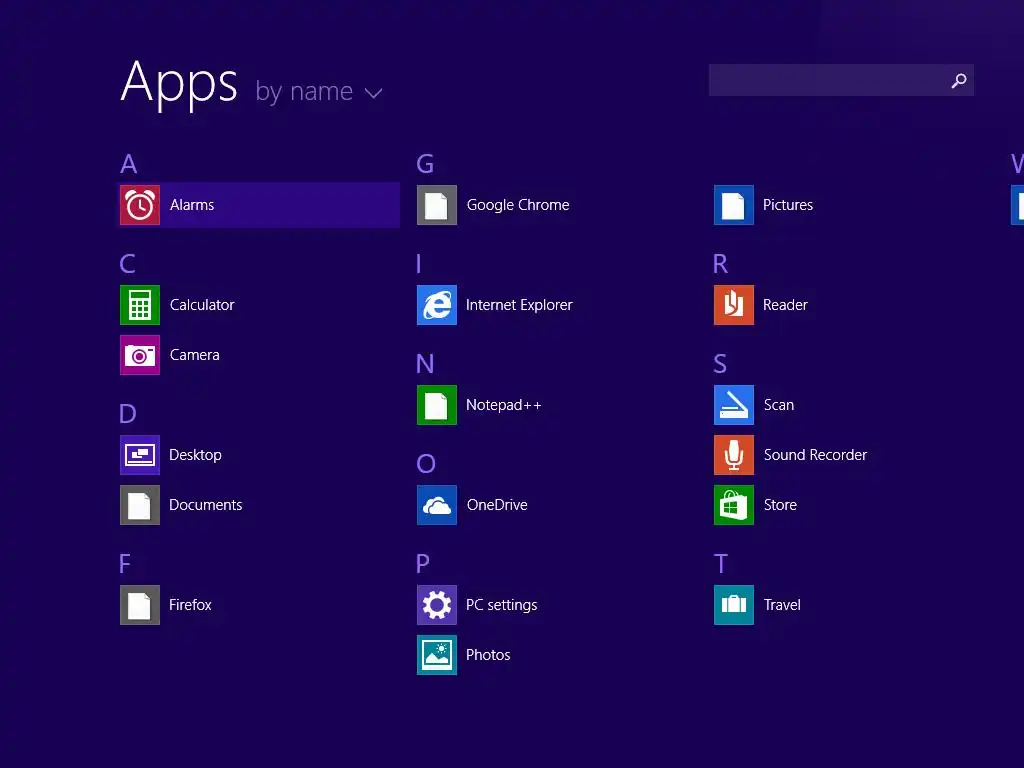Select the F group letter header
This screenshot has width=1024, height=768.
(125, 564)
